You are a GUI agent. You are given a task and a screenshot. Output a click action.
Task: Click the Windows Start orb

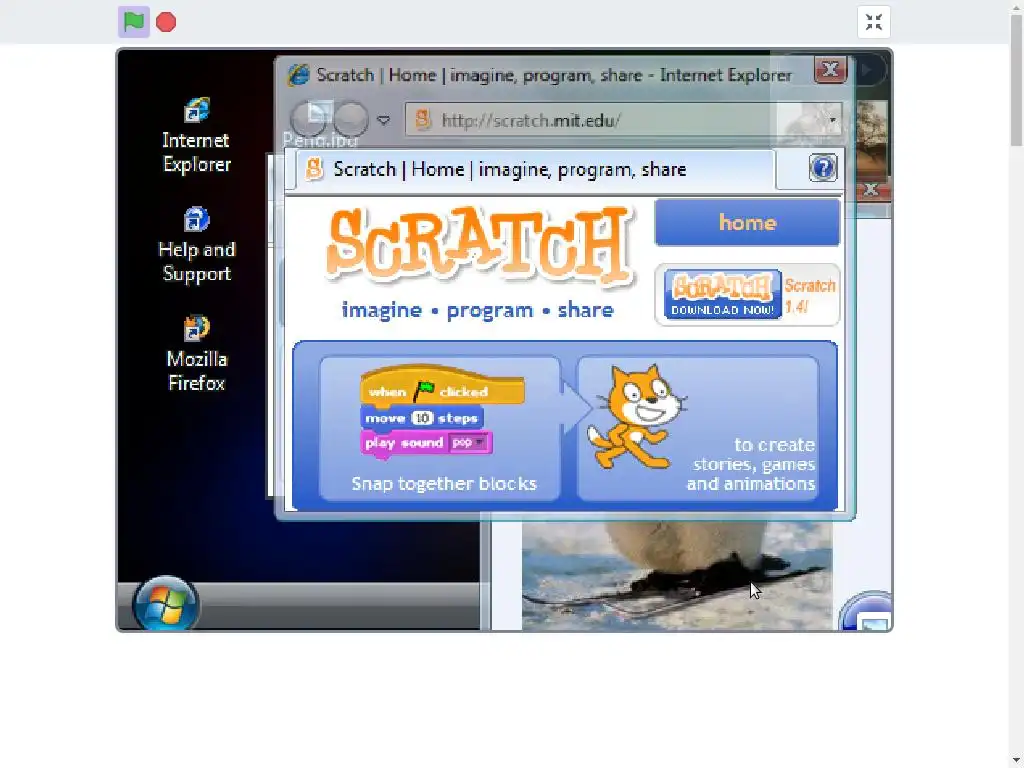click(165, 604)
